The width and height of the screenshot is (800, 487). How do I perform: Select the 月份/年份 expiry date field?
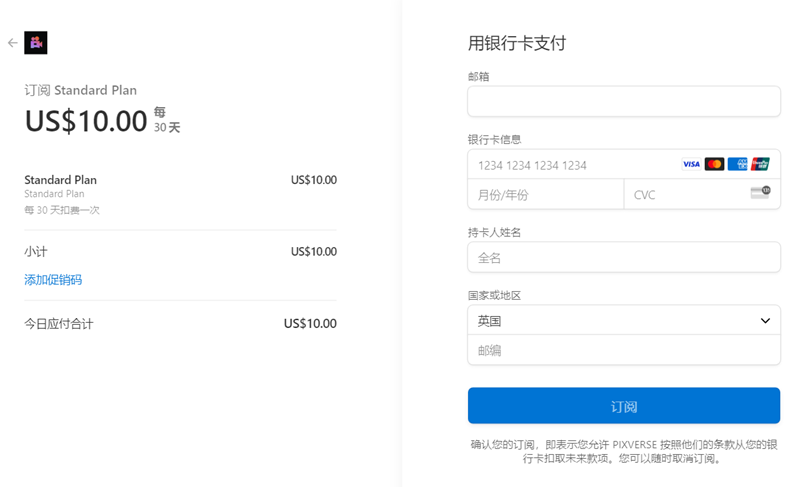tap(545, 195)
